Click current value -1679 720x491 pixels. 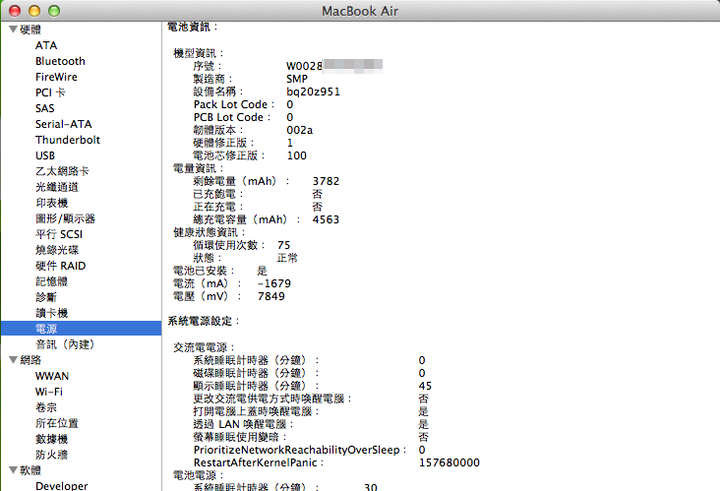click(x=274, y=283)
